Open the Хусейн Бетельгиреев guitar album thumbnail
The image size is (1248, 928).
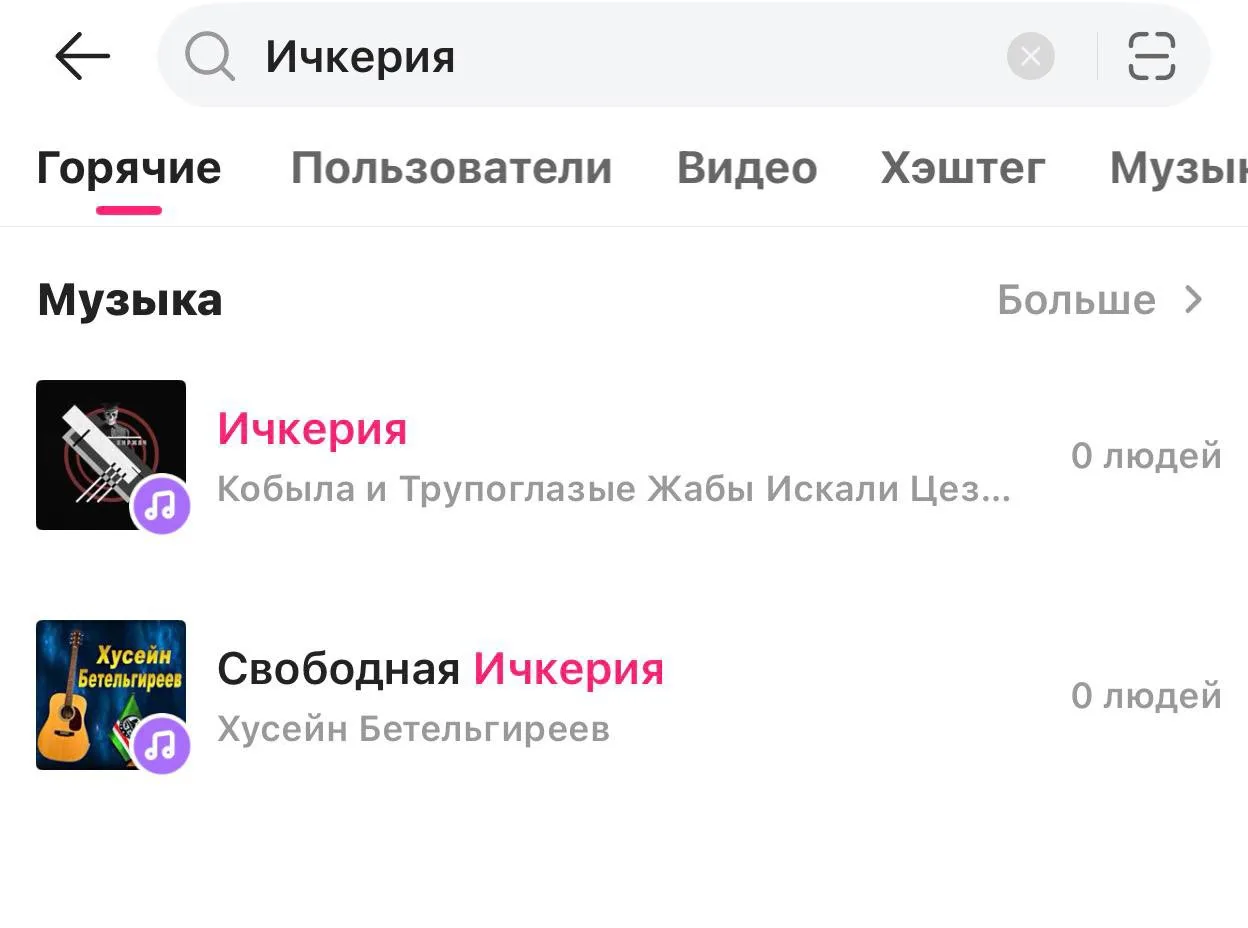111,695
